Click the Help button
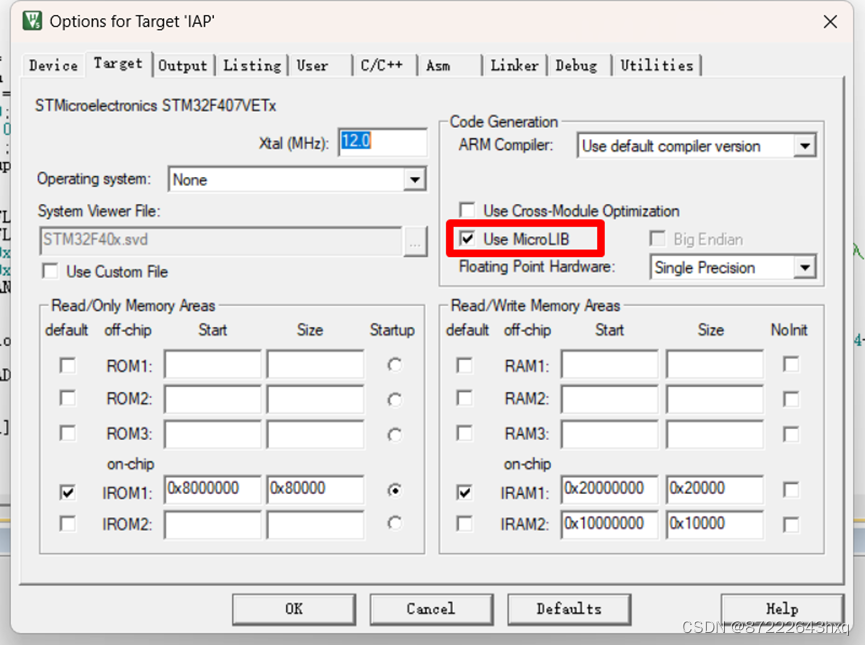Screen dimensions: 865x645 coord(782,608)
